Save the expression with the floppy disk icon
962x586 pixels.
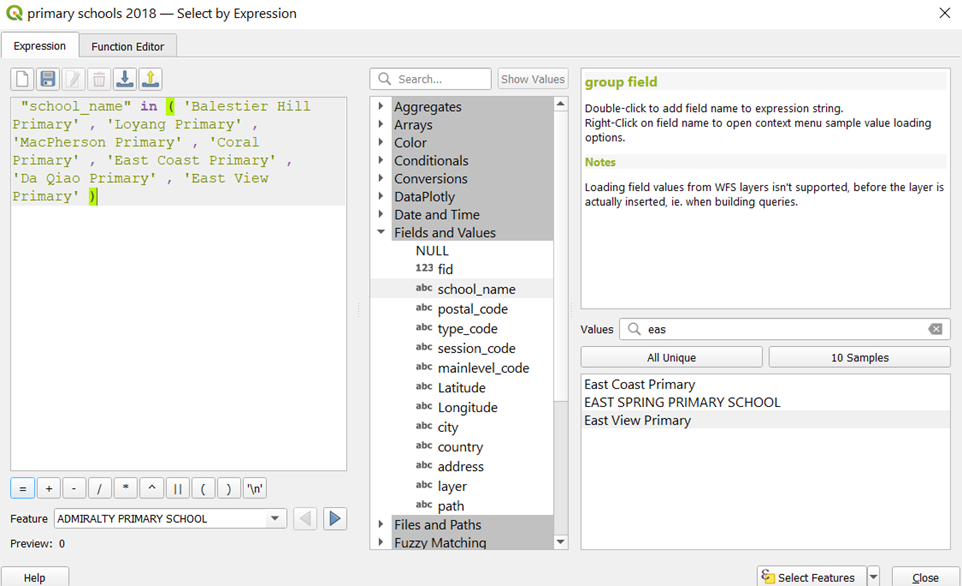[48, 79]
